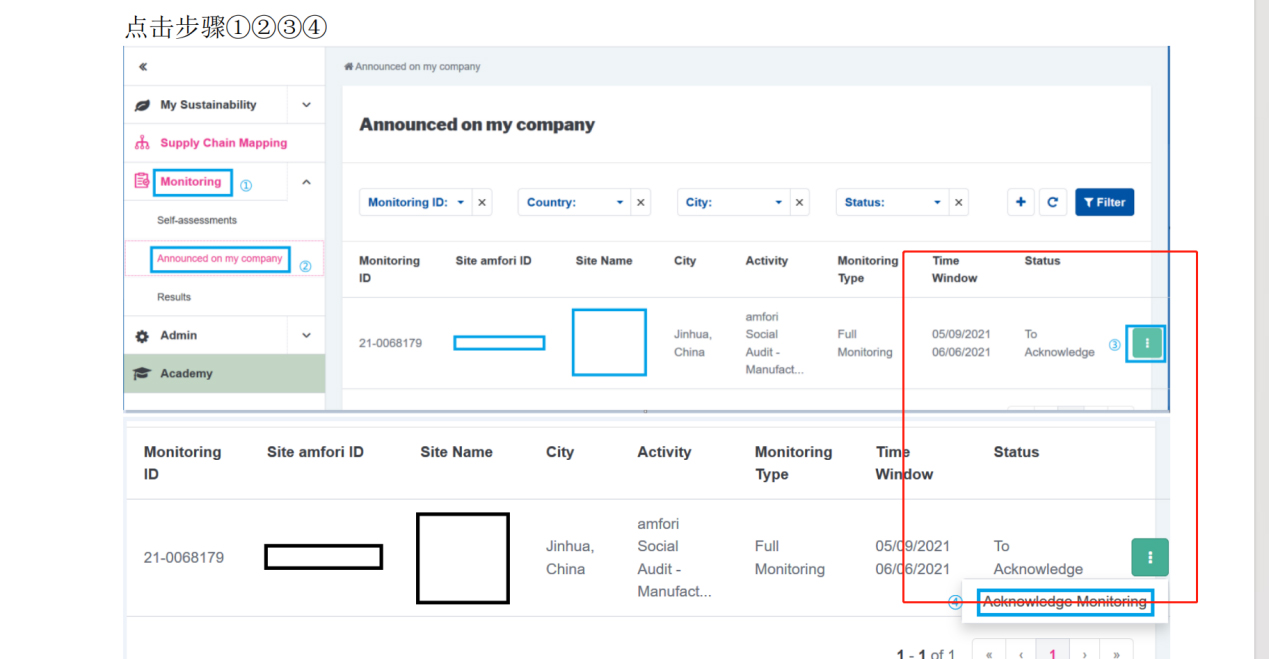The width and height of the screenshot is (1269, 659).
Task: Click the Supply Chain Mapping hierarchy icon
Action: tap(142, 143)
